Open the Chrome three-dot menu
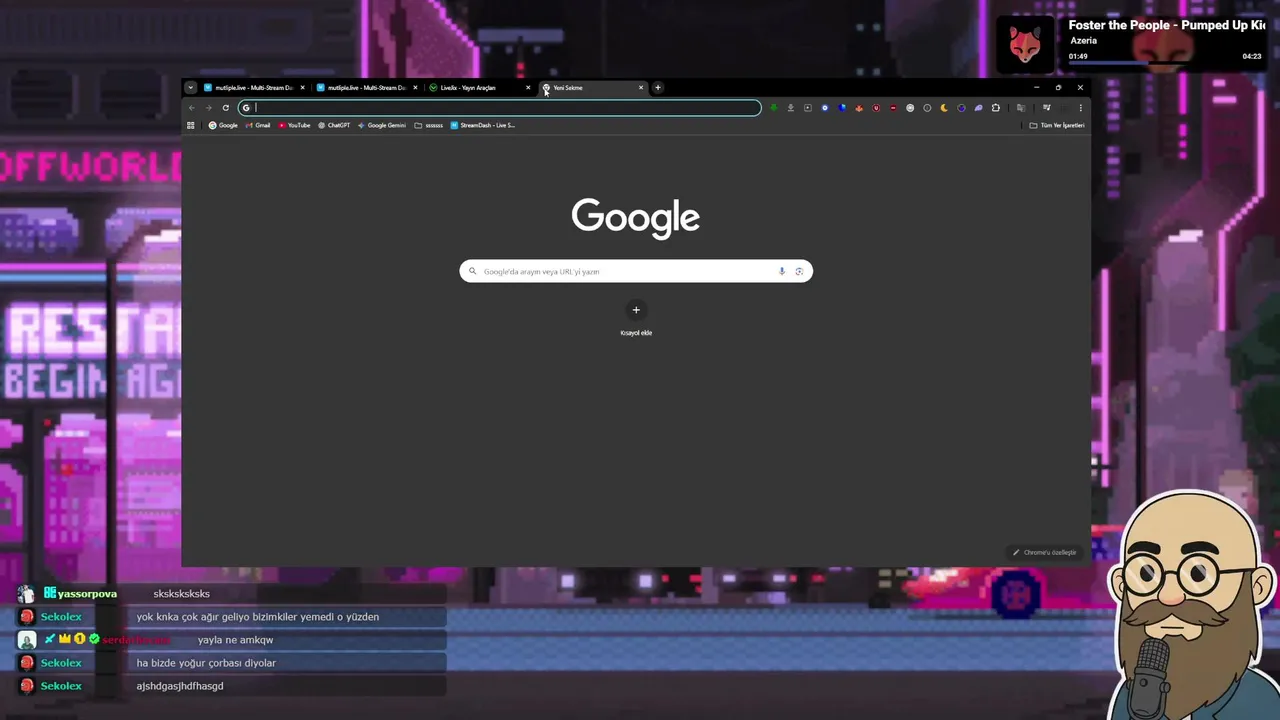Viewport: 1280px width, 720px height. tap(1080, 108)
